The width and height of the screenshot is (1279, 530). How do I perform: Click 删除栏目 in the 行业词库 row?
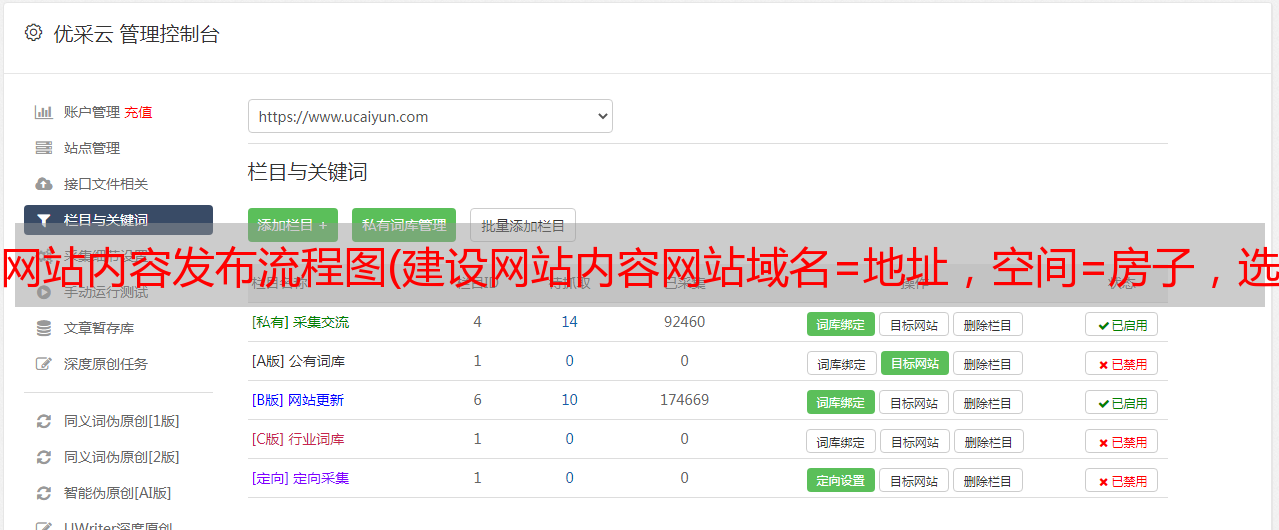pyautogui.click(x=987, y=441)
